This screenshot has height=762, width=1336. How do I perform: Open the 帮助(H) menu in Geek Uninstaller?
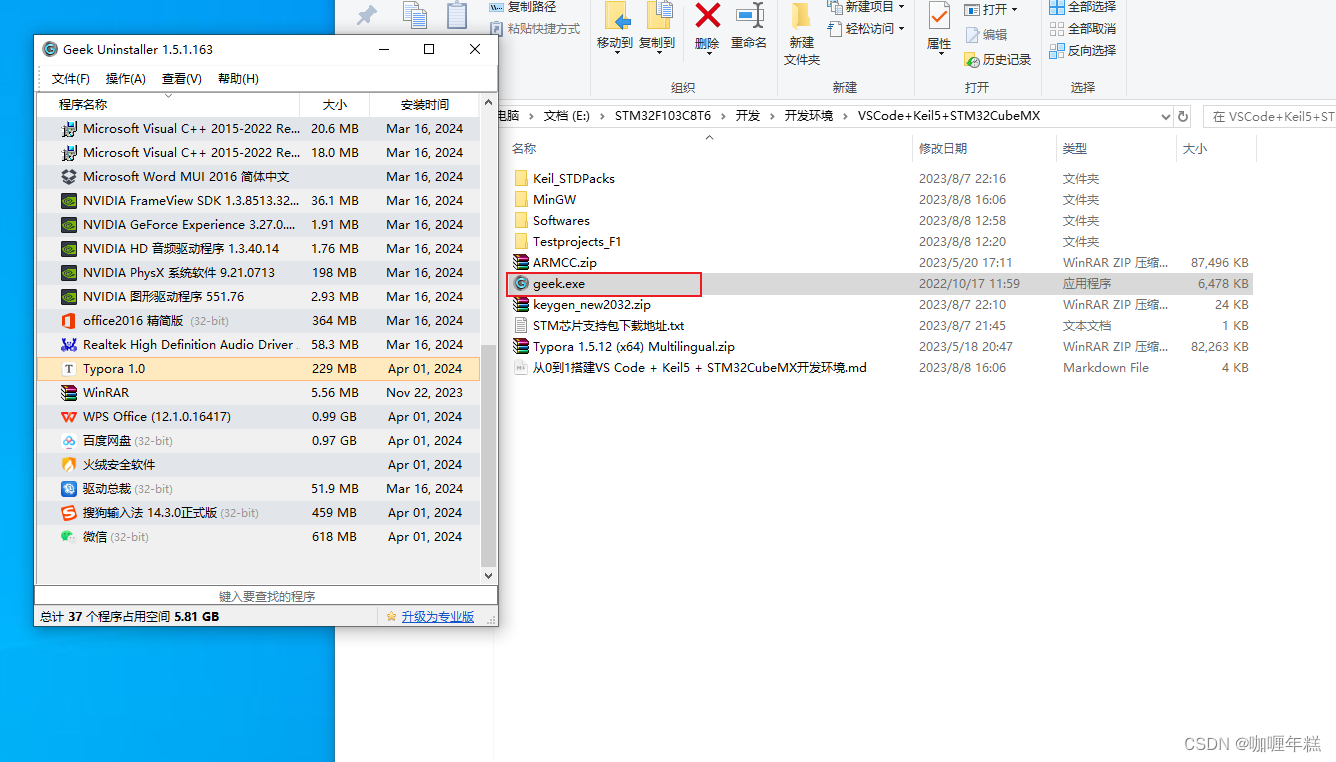pyautogui.click(x=238, y=79)
